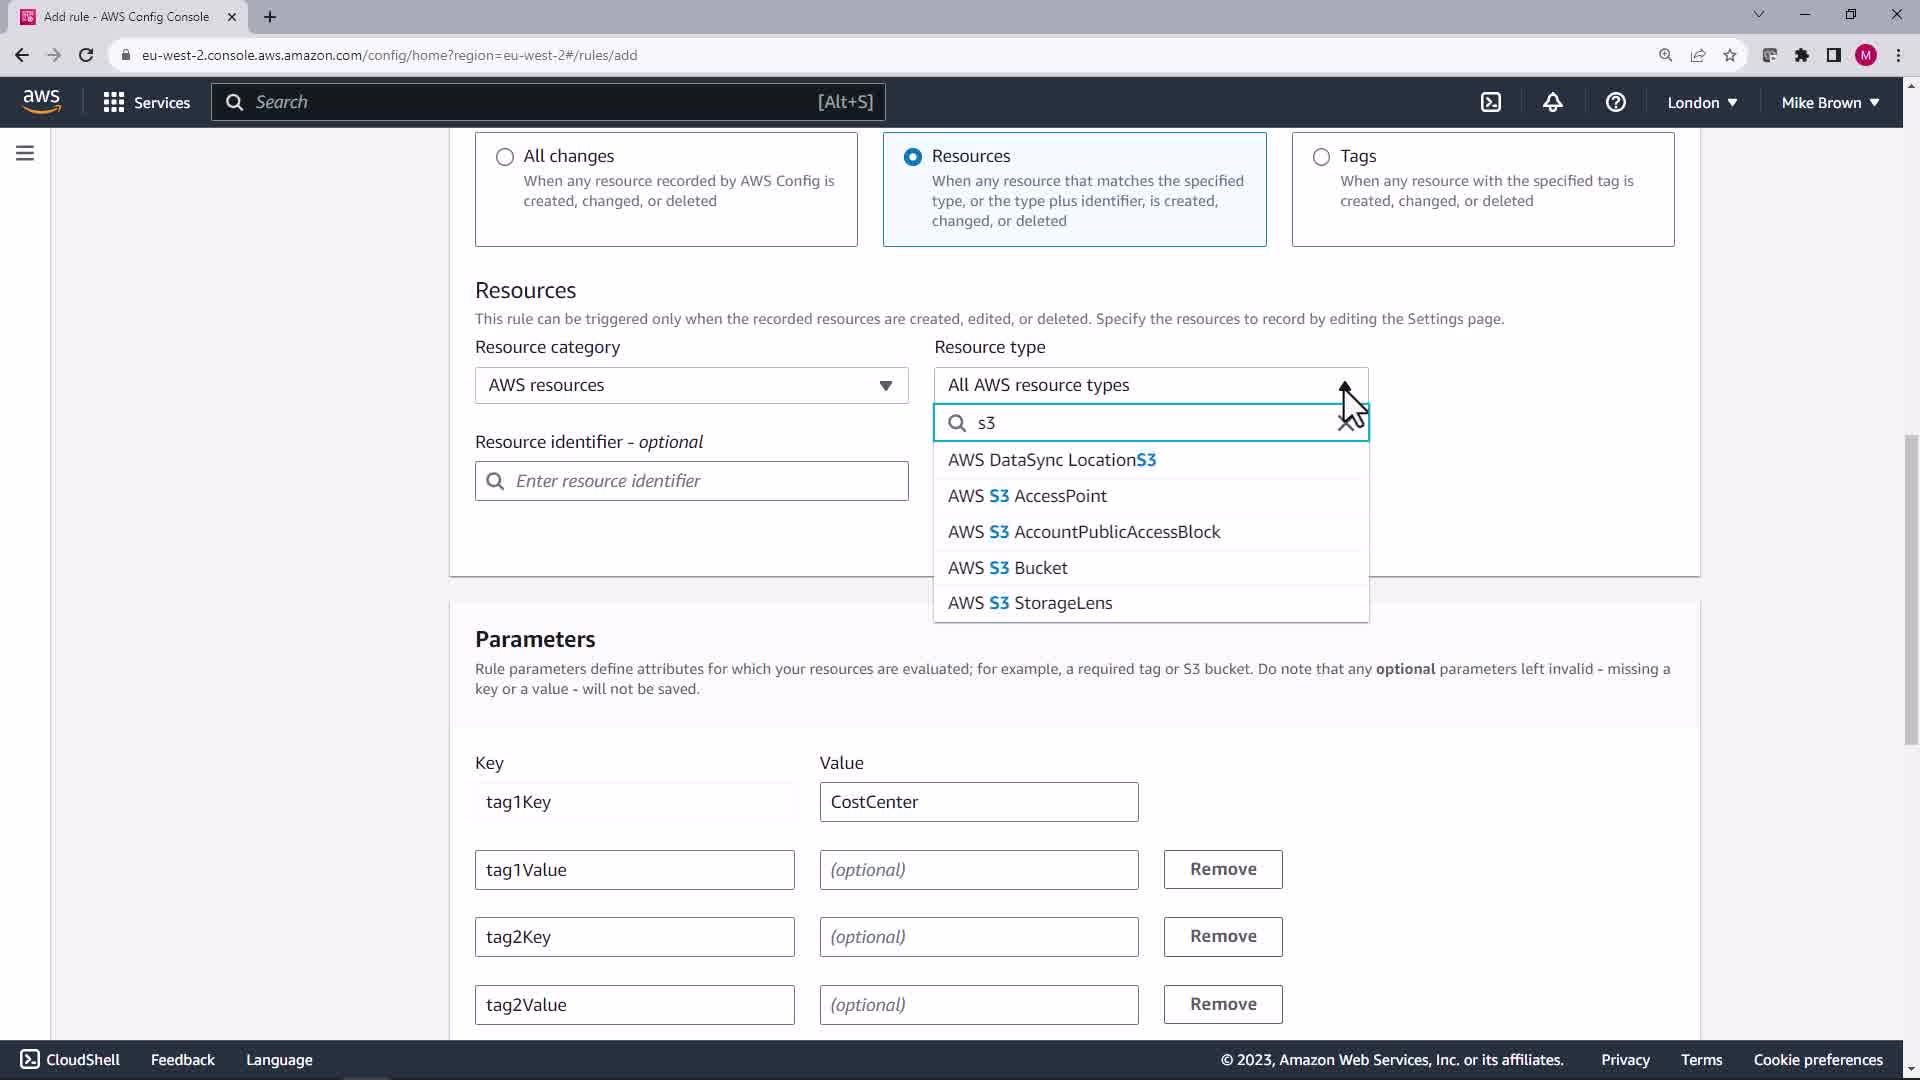
Task: Clear the s3 filter text
Action: [x=1346, y=424]
